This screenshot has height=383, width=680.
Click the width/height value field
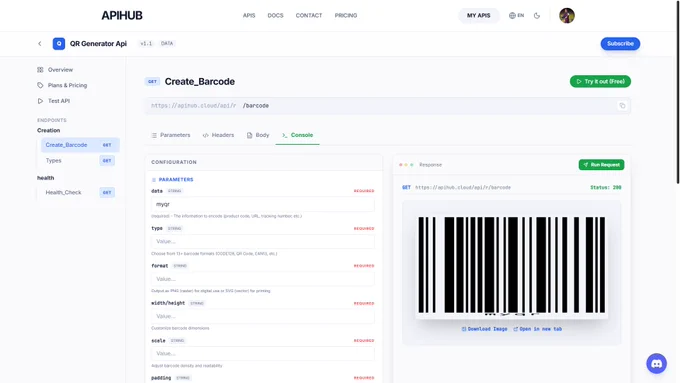(263, 316)
